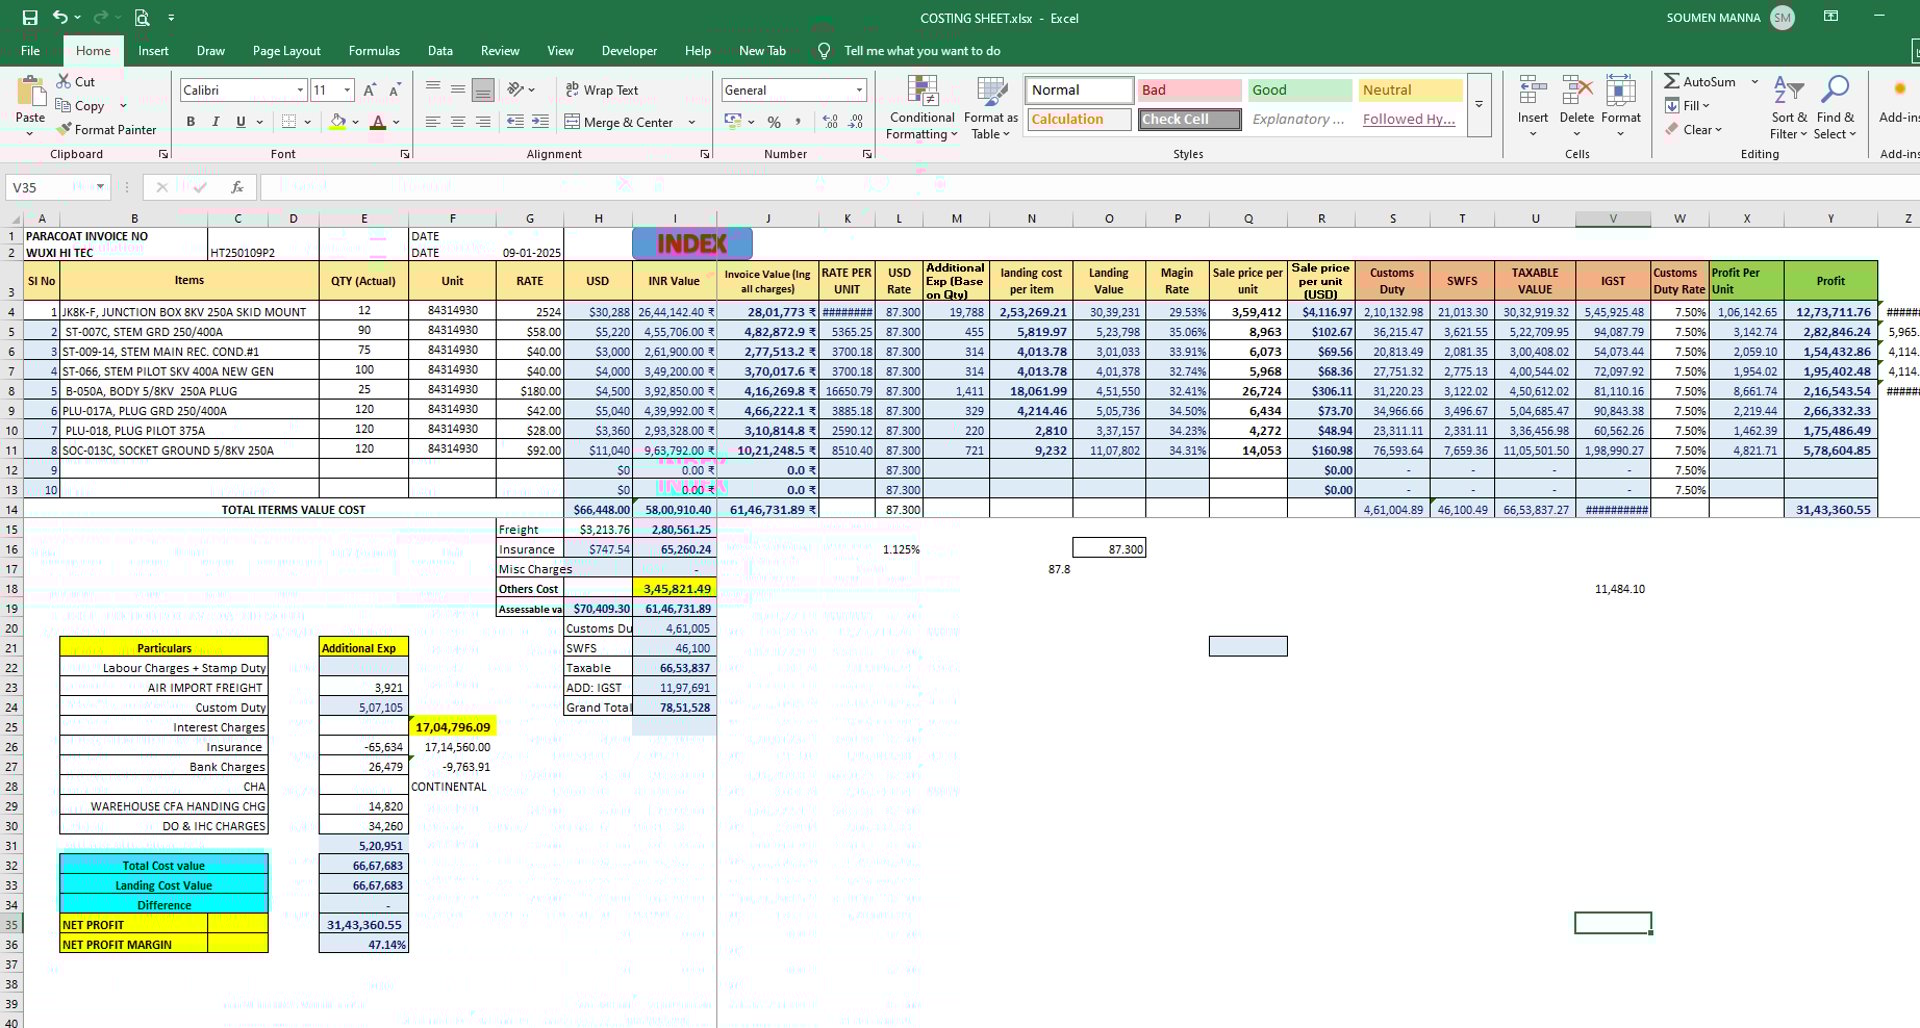Apply borders with the Borders icon
Image resolution: width=1920 pixels, height=1028 pixels.
click(x=289, y=122)
